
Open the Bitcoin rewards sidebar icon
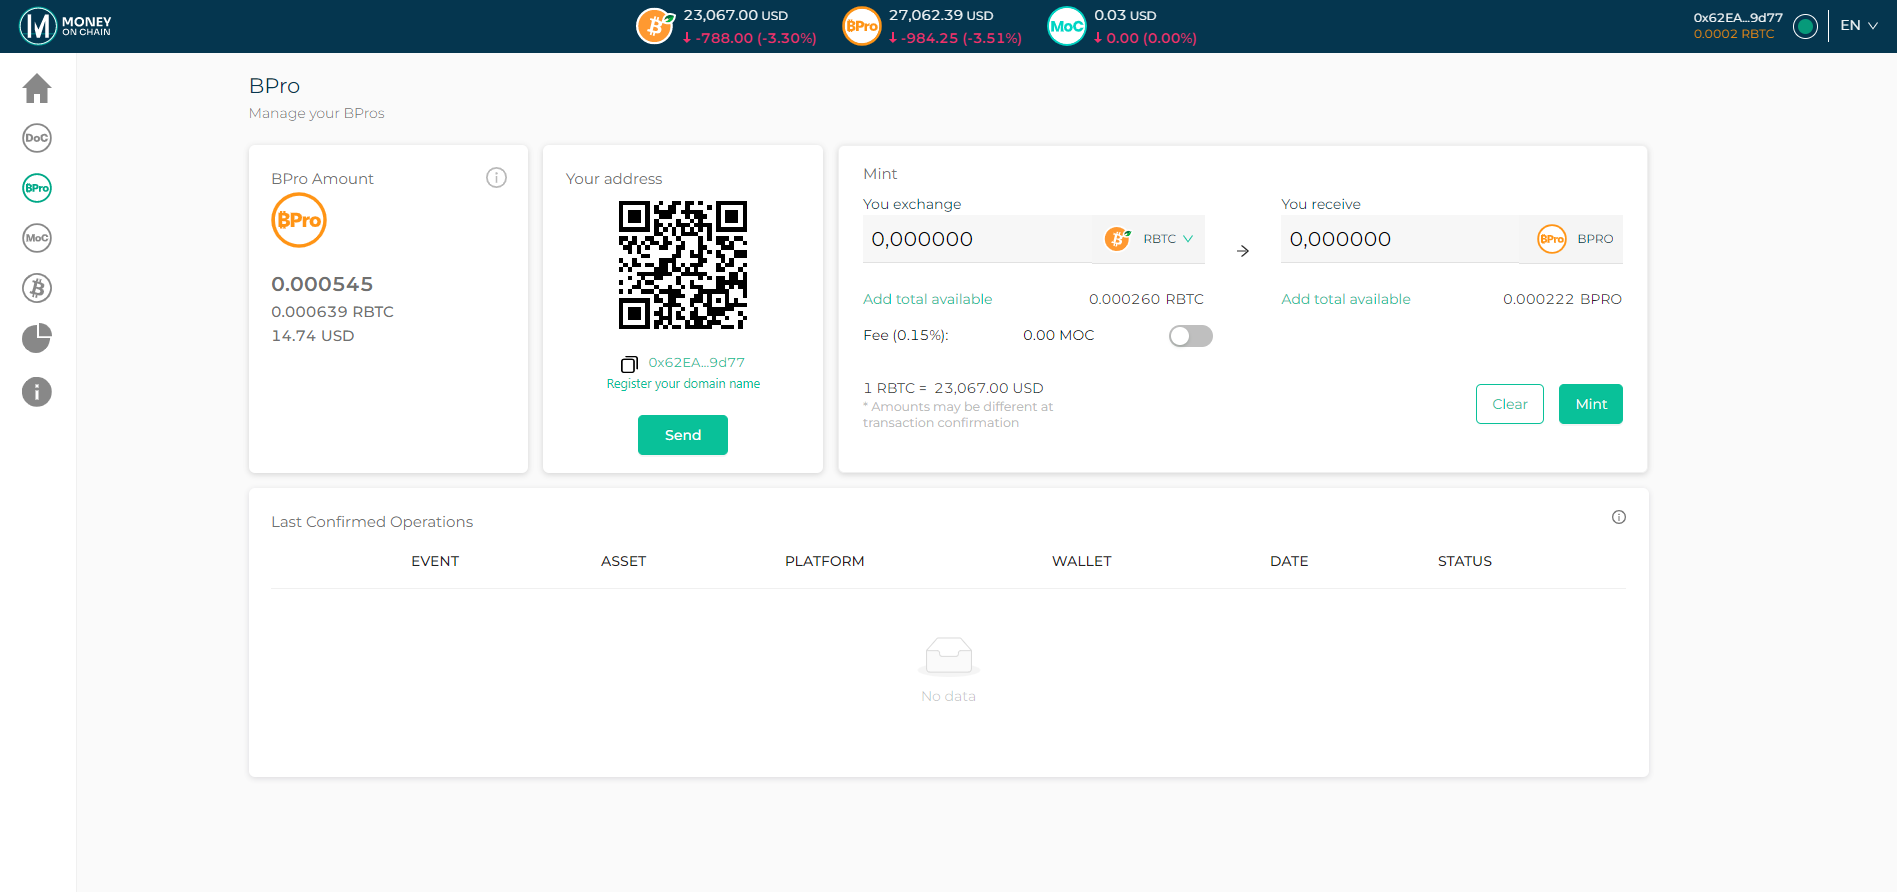coord(37,288)
